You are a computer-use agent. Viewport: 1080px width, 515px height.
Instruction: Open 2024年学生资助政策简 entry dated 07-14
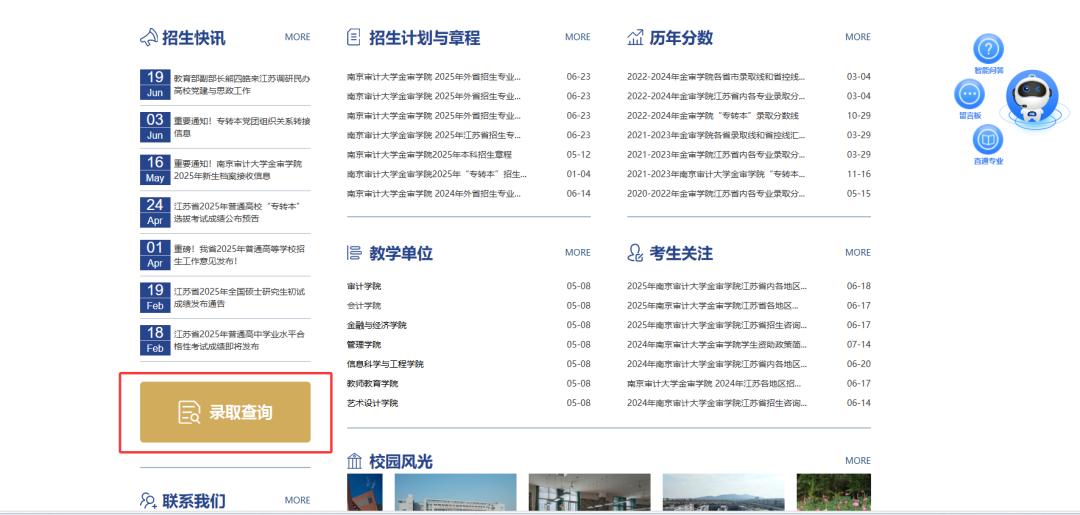pyautogui.click(x=717, y=344)
